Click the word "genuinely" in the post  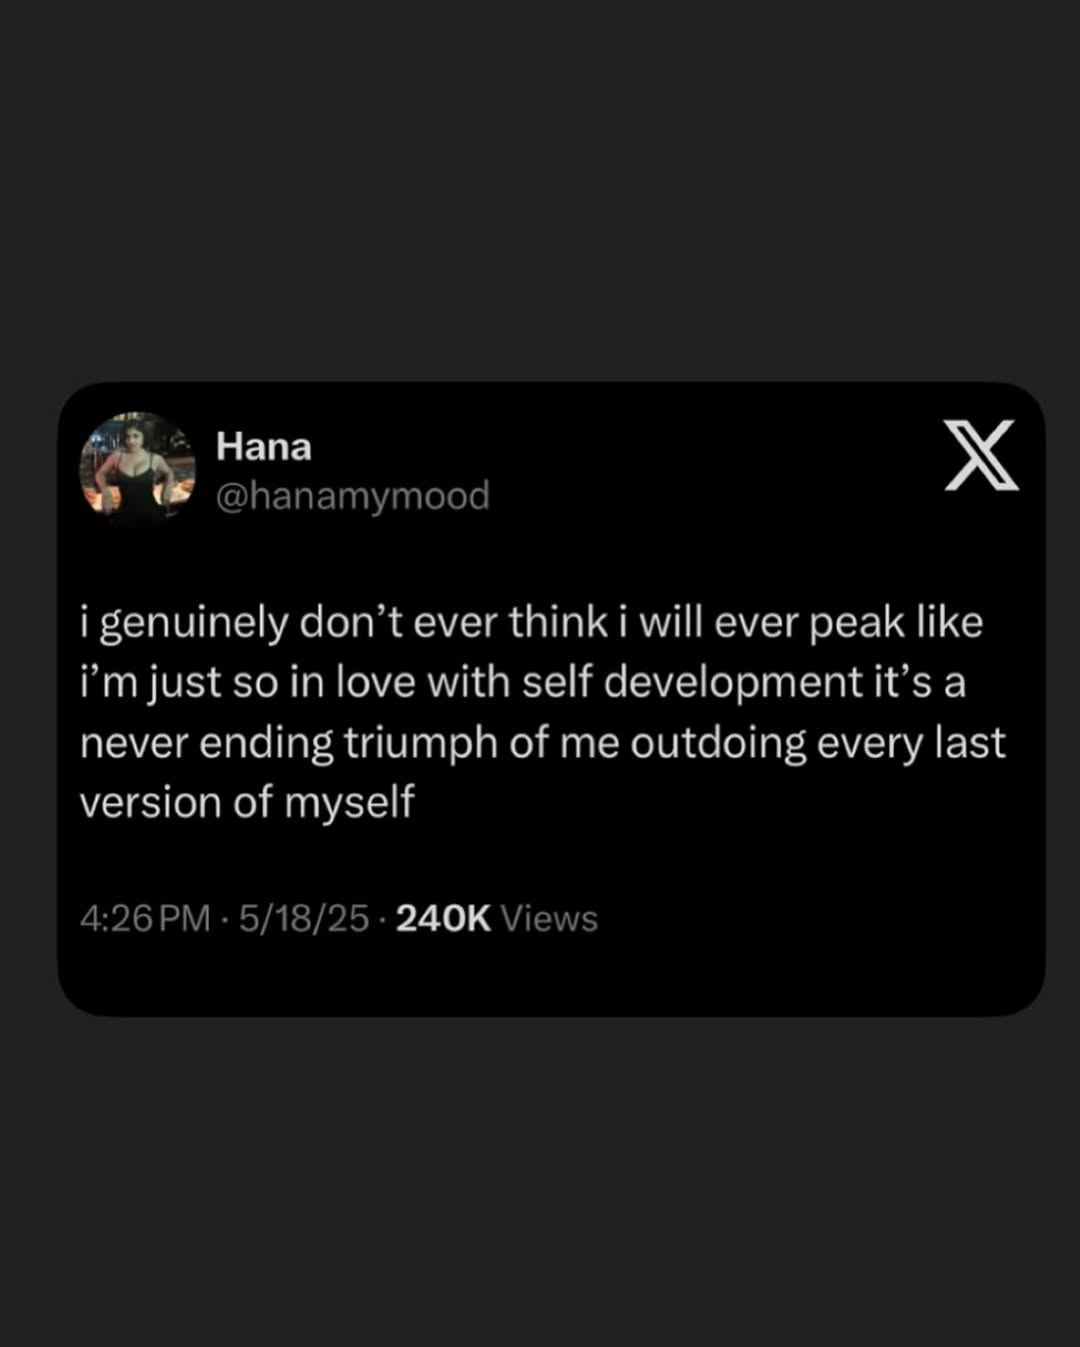(193, 624)
